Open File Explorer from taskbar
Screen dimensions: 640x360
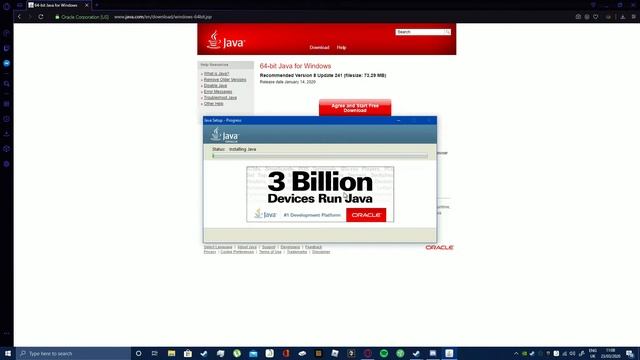(171, 353)
